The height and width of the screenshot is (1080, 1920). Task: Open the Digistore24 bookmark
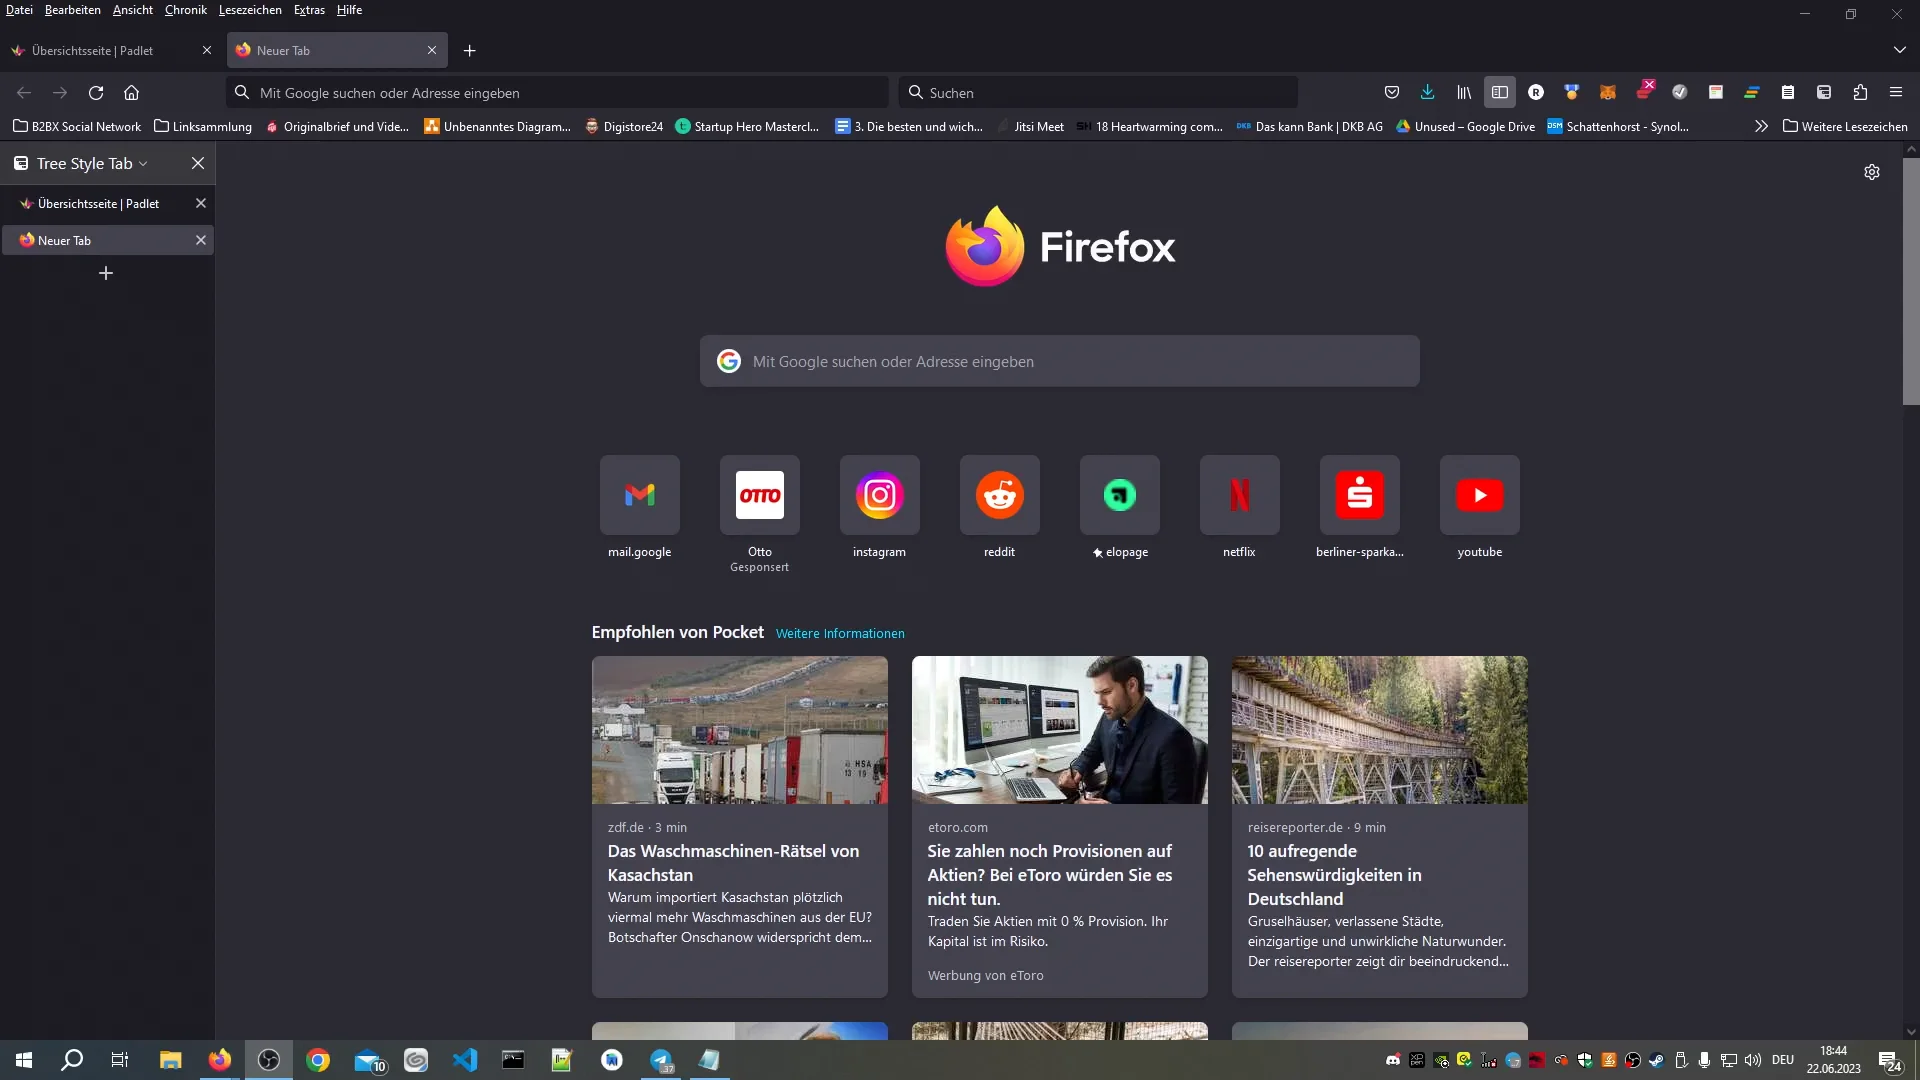(x=624, y=126)
